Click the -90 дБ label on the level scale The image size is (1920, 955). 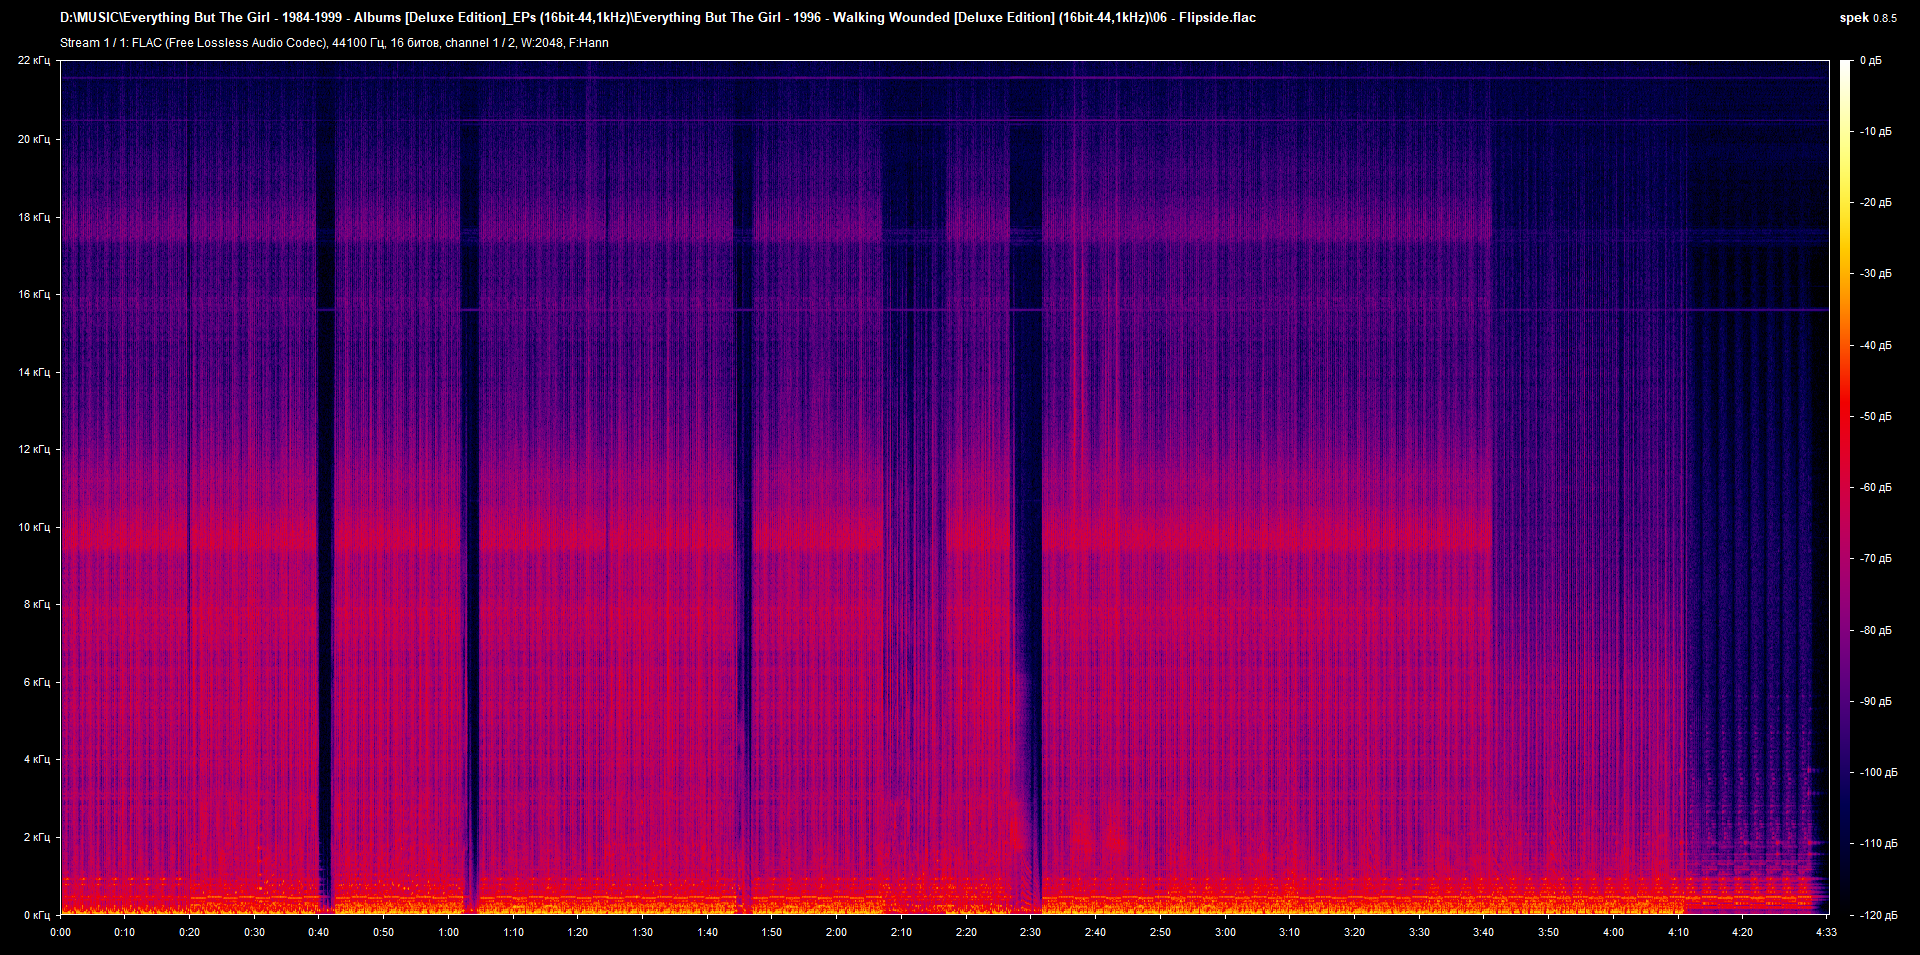pyautogui.click(x=1875, y=701)
